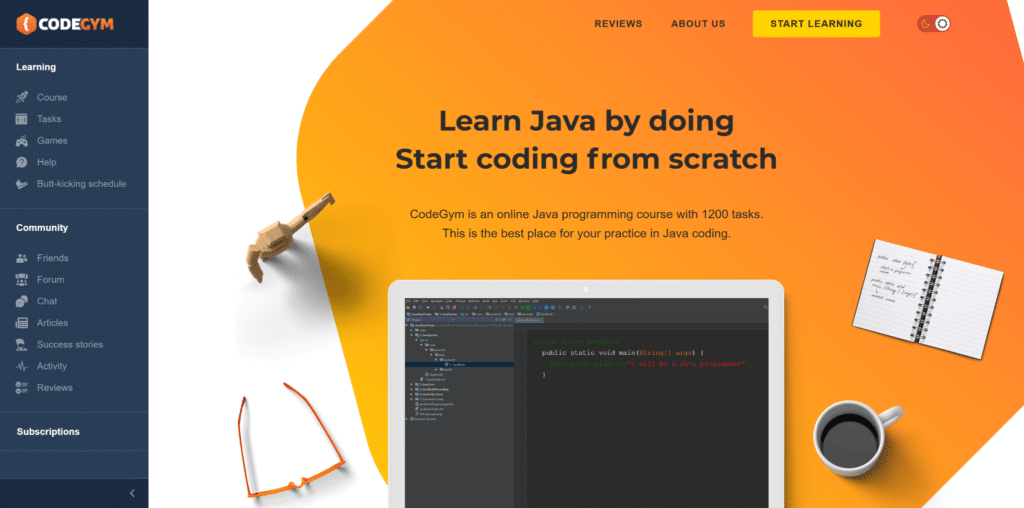1024x508 pixels.
Task: Click the rocket icon beside Course
Action: coord(22,98)
